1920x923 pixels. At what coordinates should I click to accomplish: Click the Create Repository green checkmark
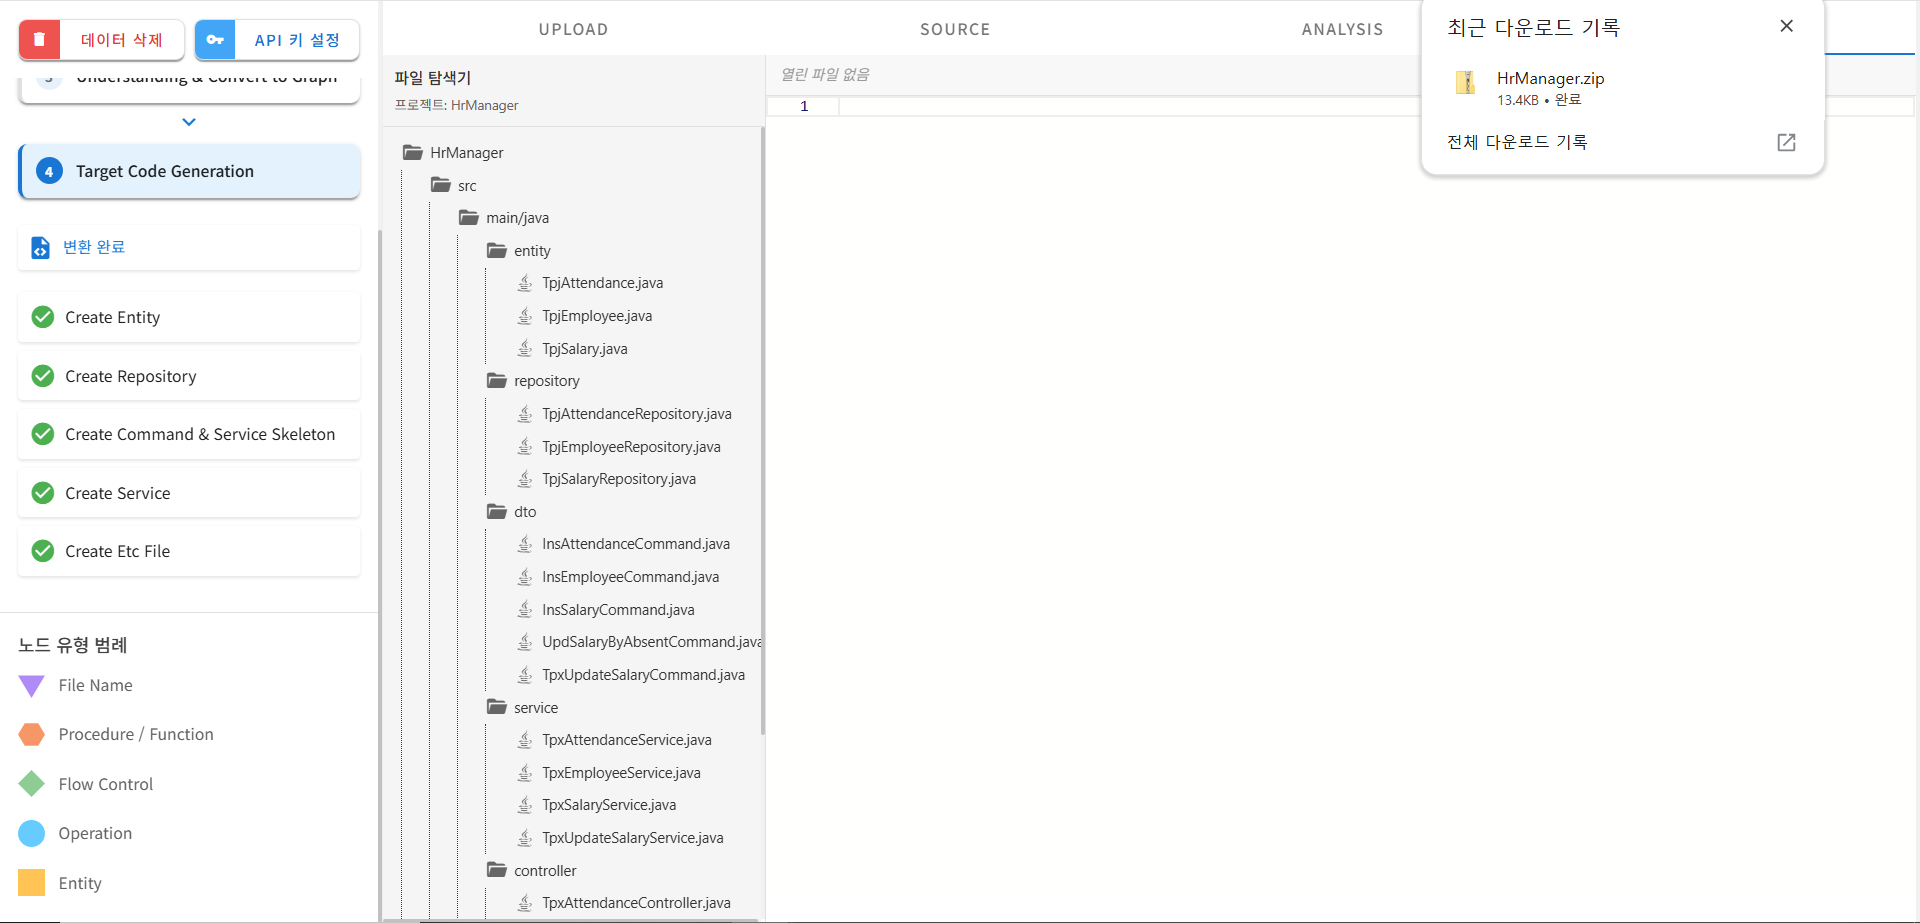43,376
